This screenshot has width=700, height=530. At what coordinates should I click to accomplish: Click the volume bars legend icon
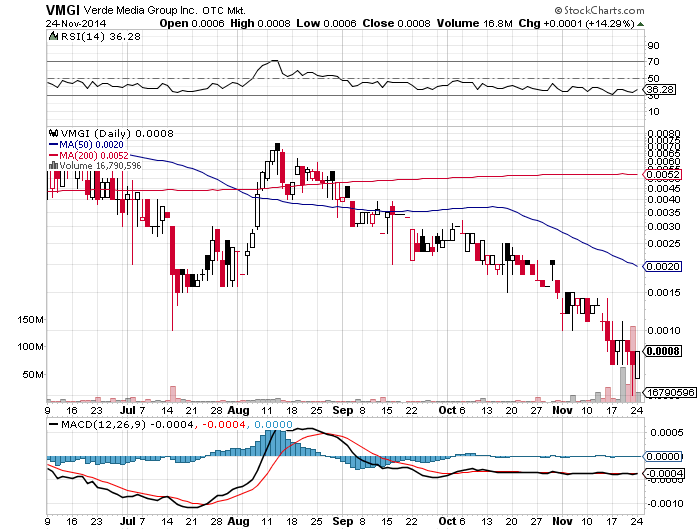[53, 165]
